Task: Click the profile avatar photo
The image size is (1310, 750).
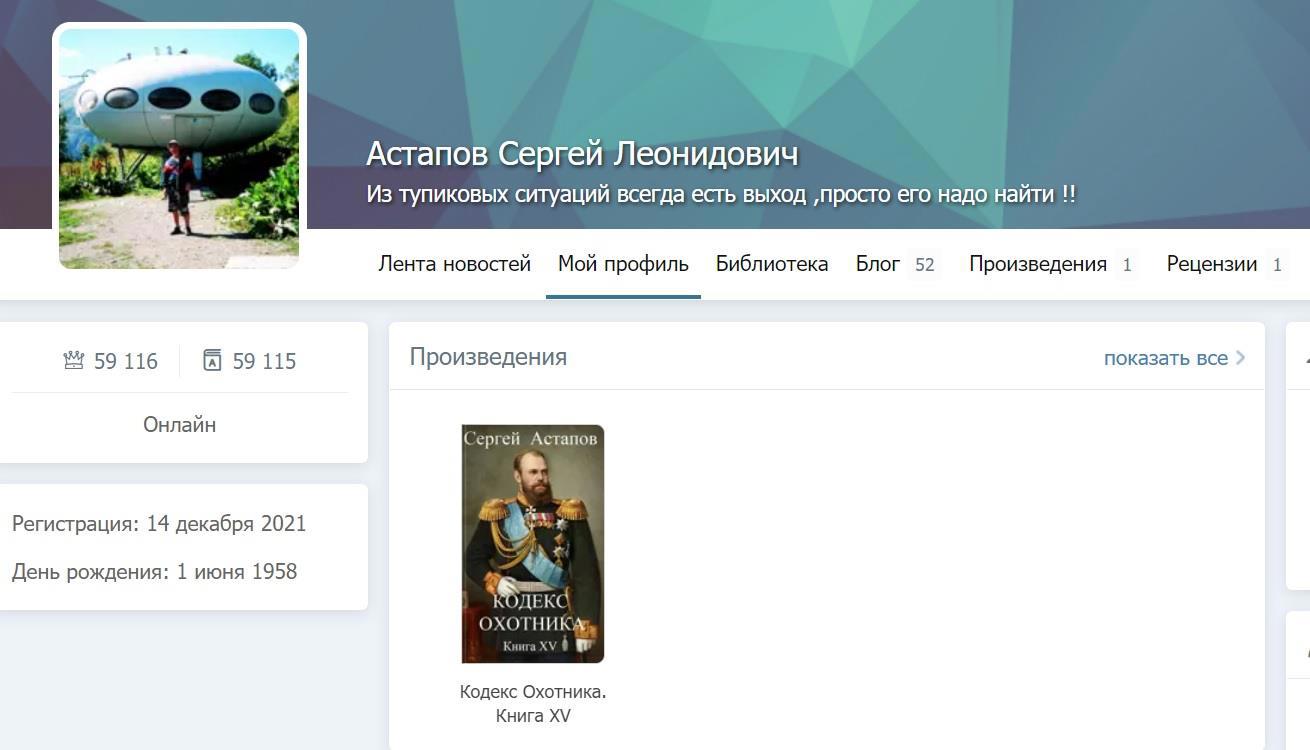Action: point(179,148)
